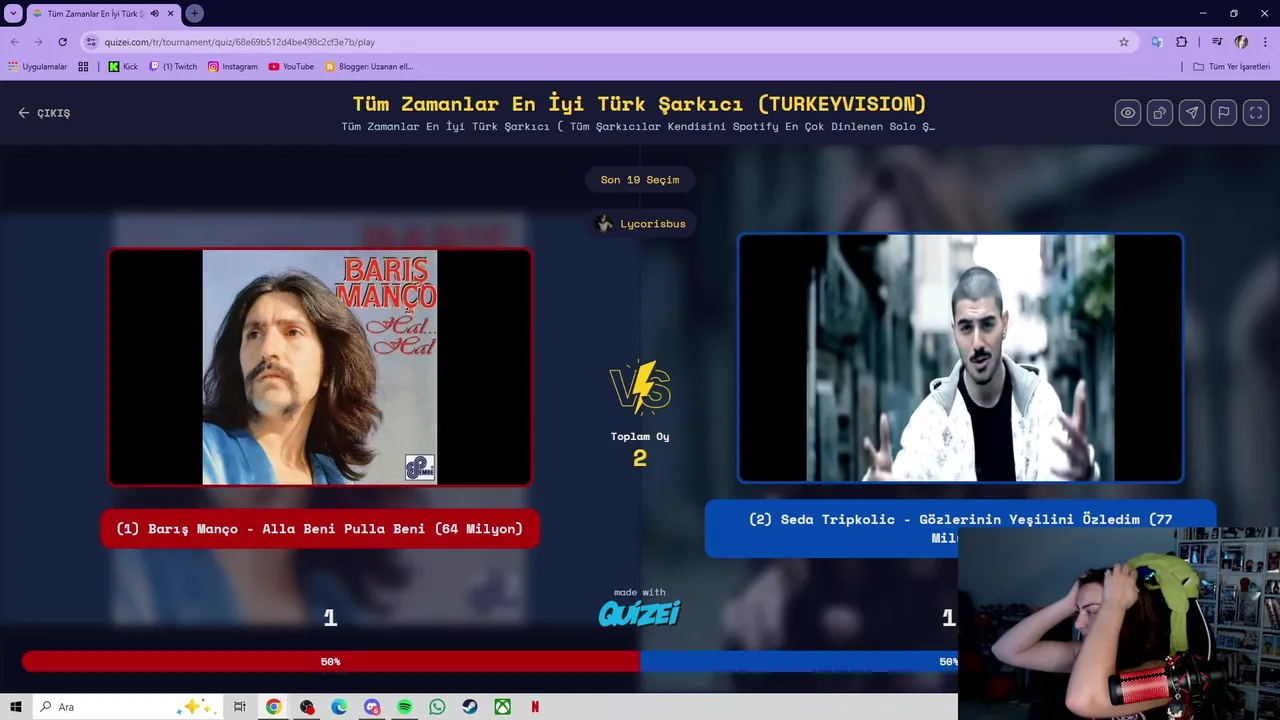Click the dice randomize icon in quiz header
The height and width of the screenshot is (720, 1280).
click(1160, 113)
